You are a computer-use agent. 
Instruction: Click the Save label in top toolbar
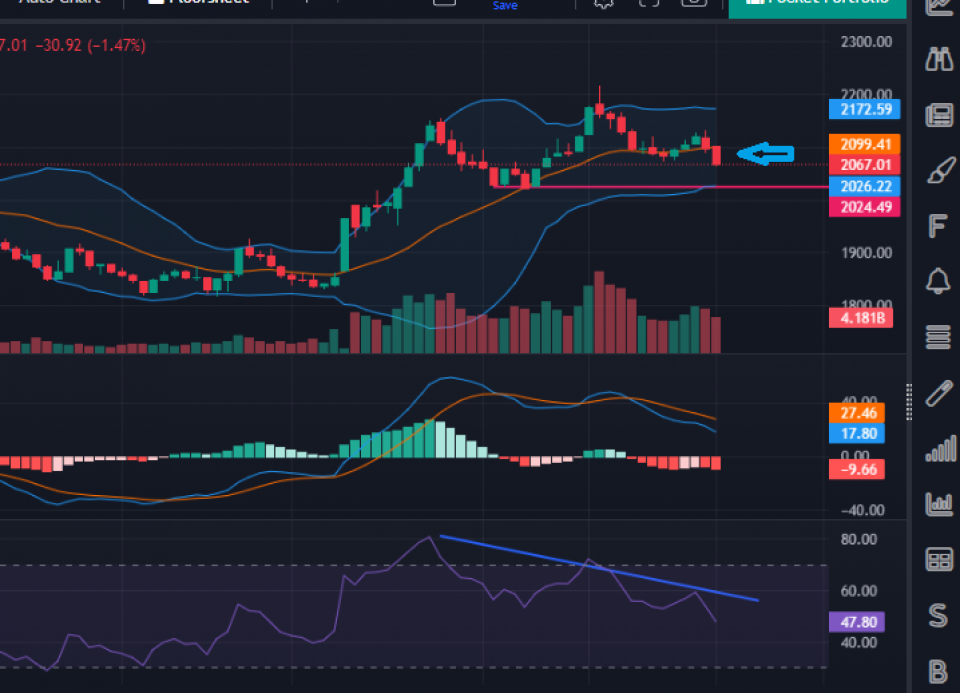pos(505,6)
